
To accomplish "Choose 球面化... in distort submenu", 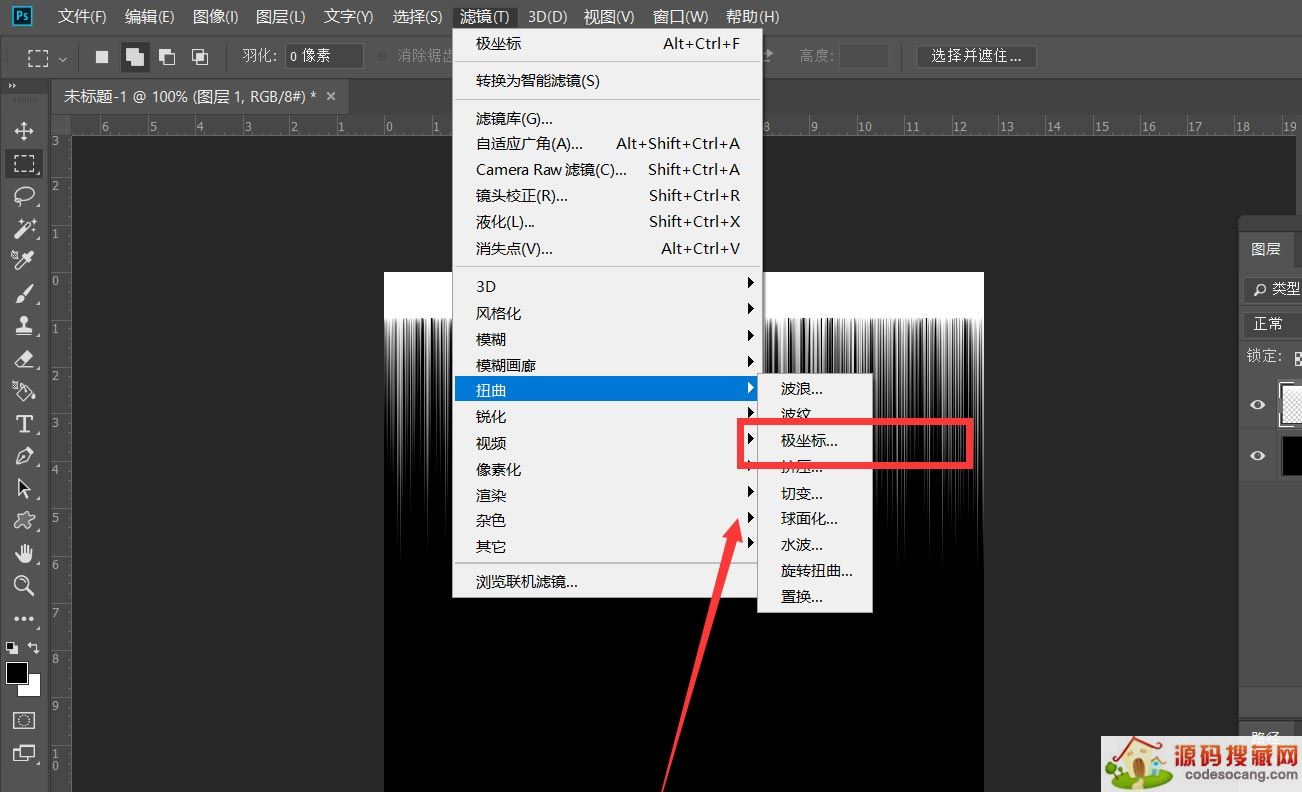I will (815, 518).
